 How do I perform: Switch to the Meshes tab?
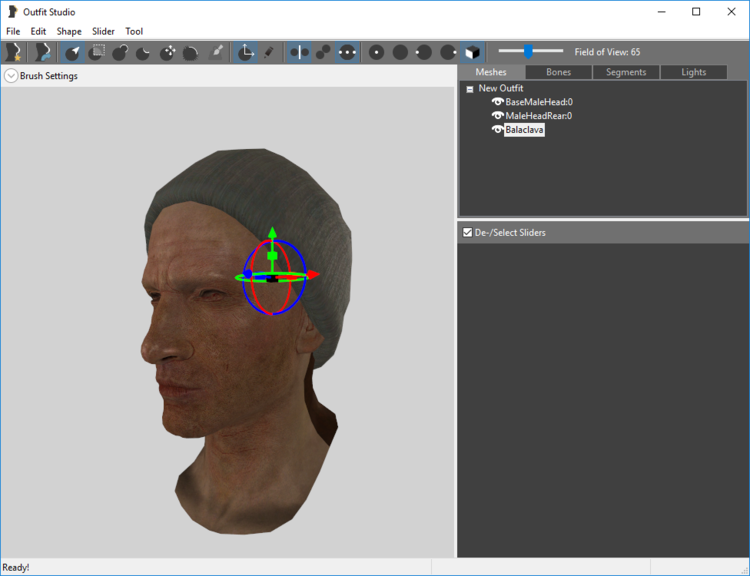tap(491, 72)
